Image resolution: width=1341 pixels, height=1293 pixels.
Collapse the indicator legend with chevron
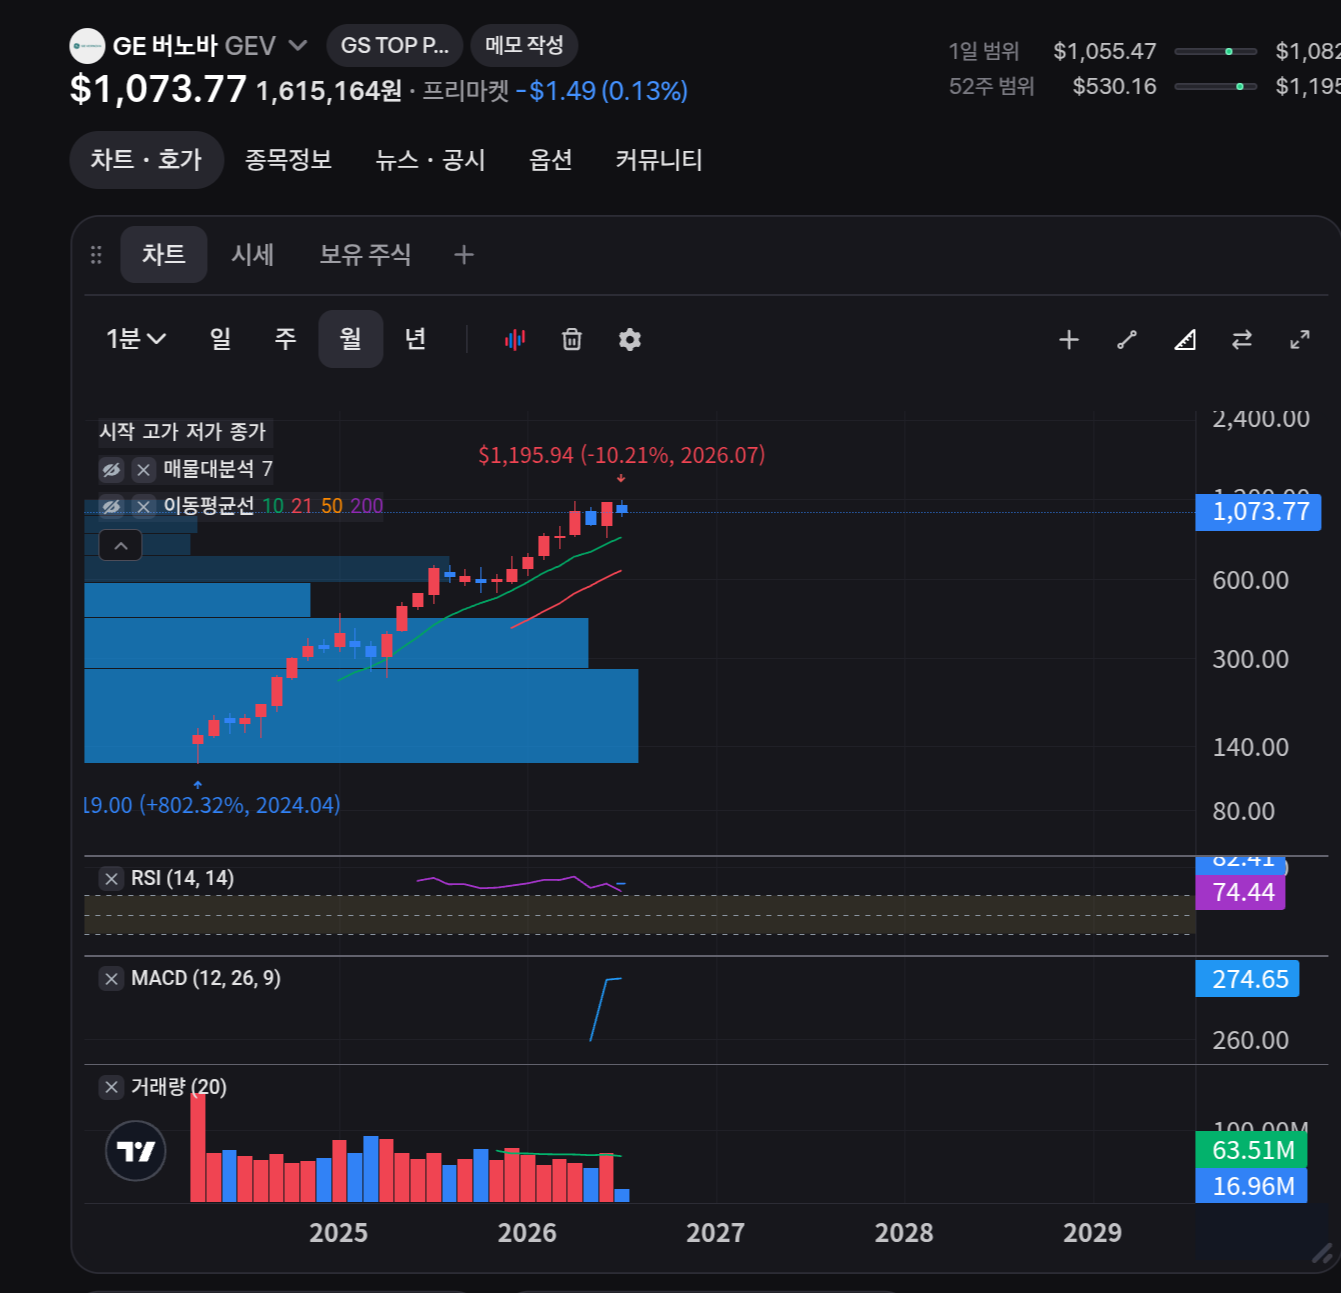120,545
